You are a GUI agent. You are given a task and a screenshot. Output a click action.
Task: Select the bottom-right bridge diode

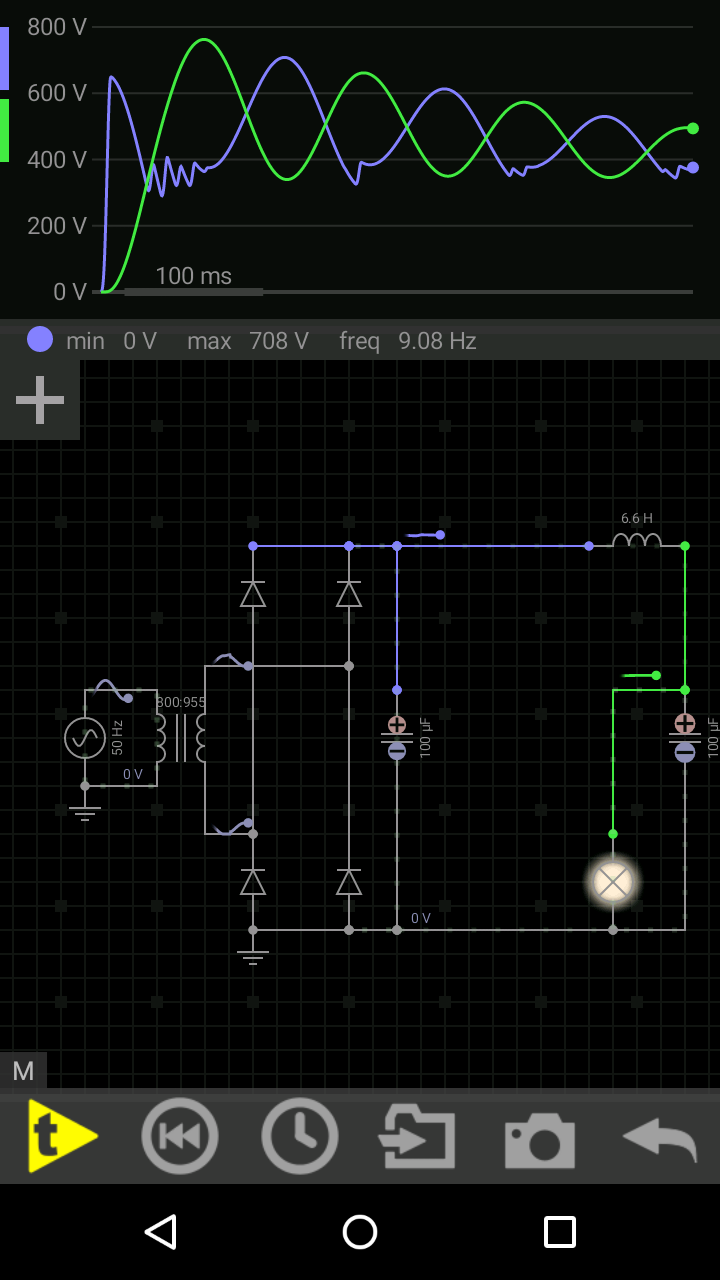point(349,882)
